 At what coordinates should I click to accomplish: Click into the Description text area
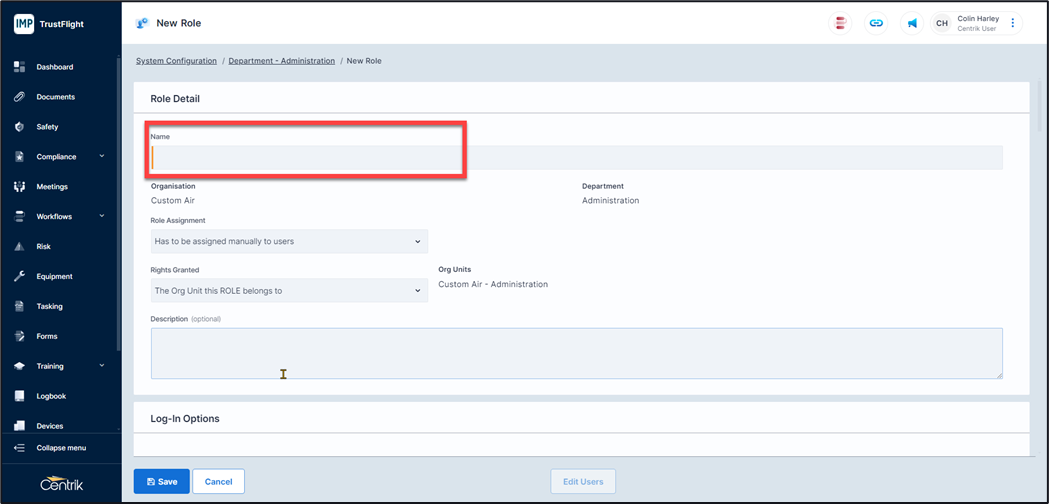pyautogui.click(x=576, y=353)
